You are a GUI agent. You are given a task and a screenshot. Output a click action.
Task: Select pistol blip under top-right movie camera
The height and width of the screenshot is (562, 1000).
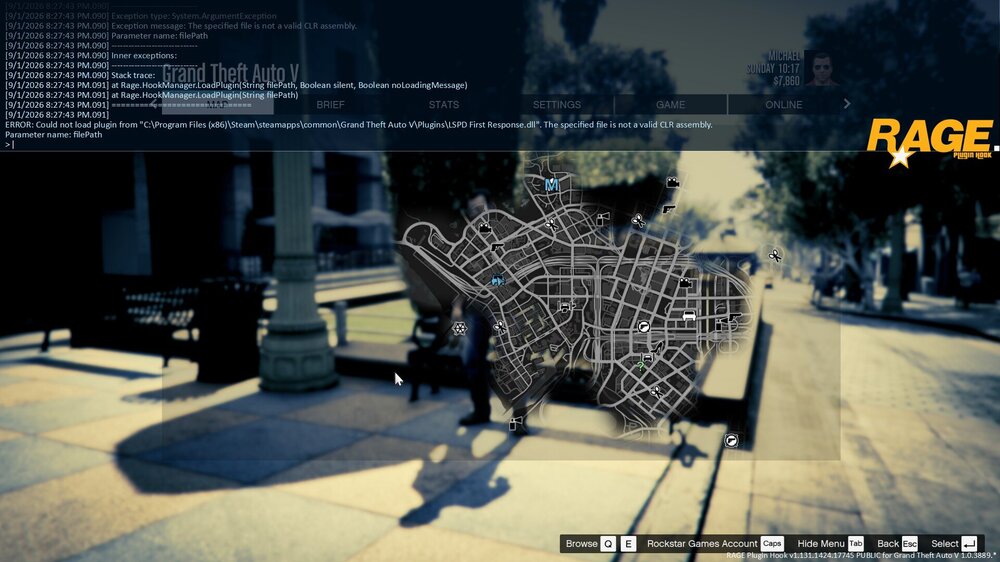point(668,208)
